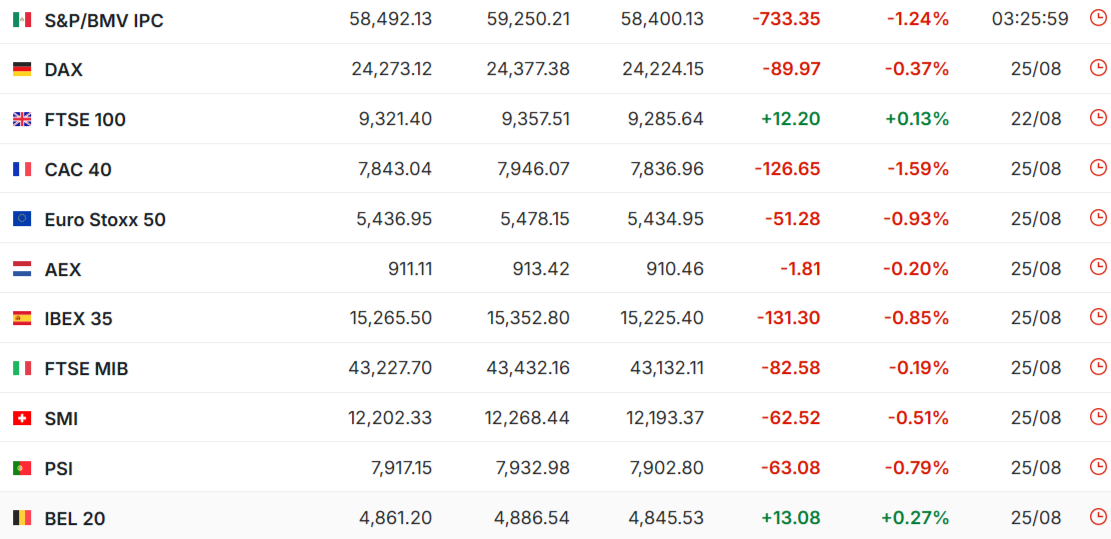This screenshot has width=1111, height=539.
Task: Click the clock icon in the DAX row
Action: [x=1097, y=68]
